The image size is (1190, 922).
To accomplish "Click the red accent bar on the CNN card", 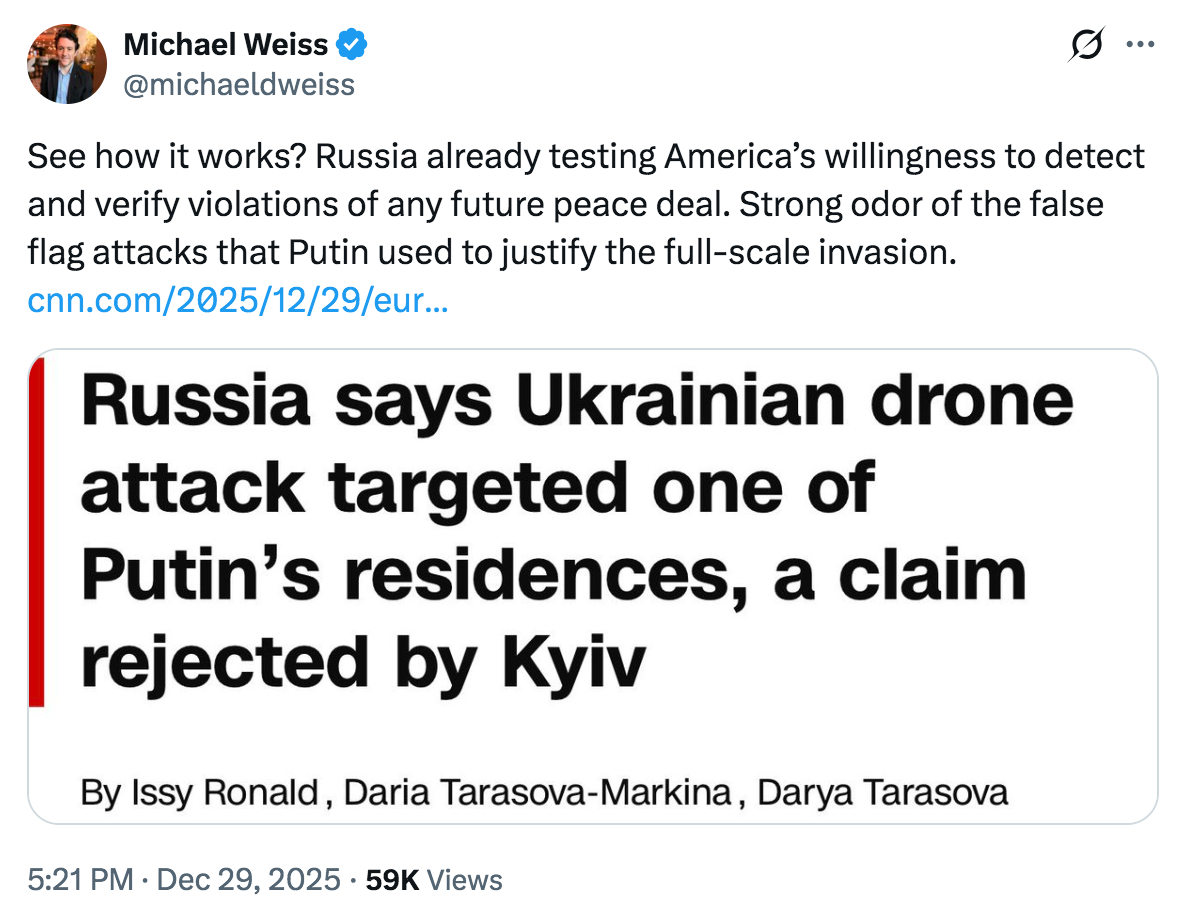I will tap(38, 532).
